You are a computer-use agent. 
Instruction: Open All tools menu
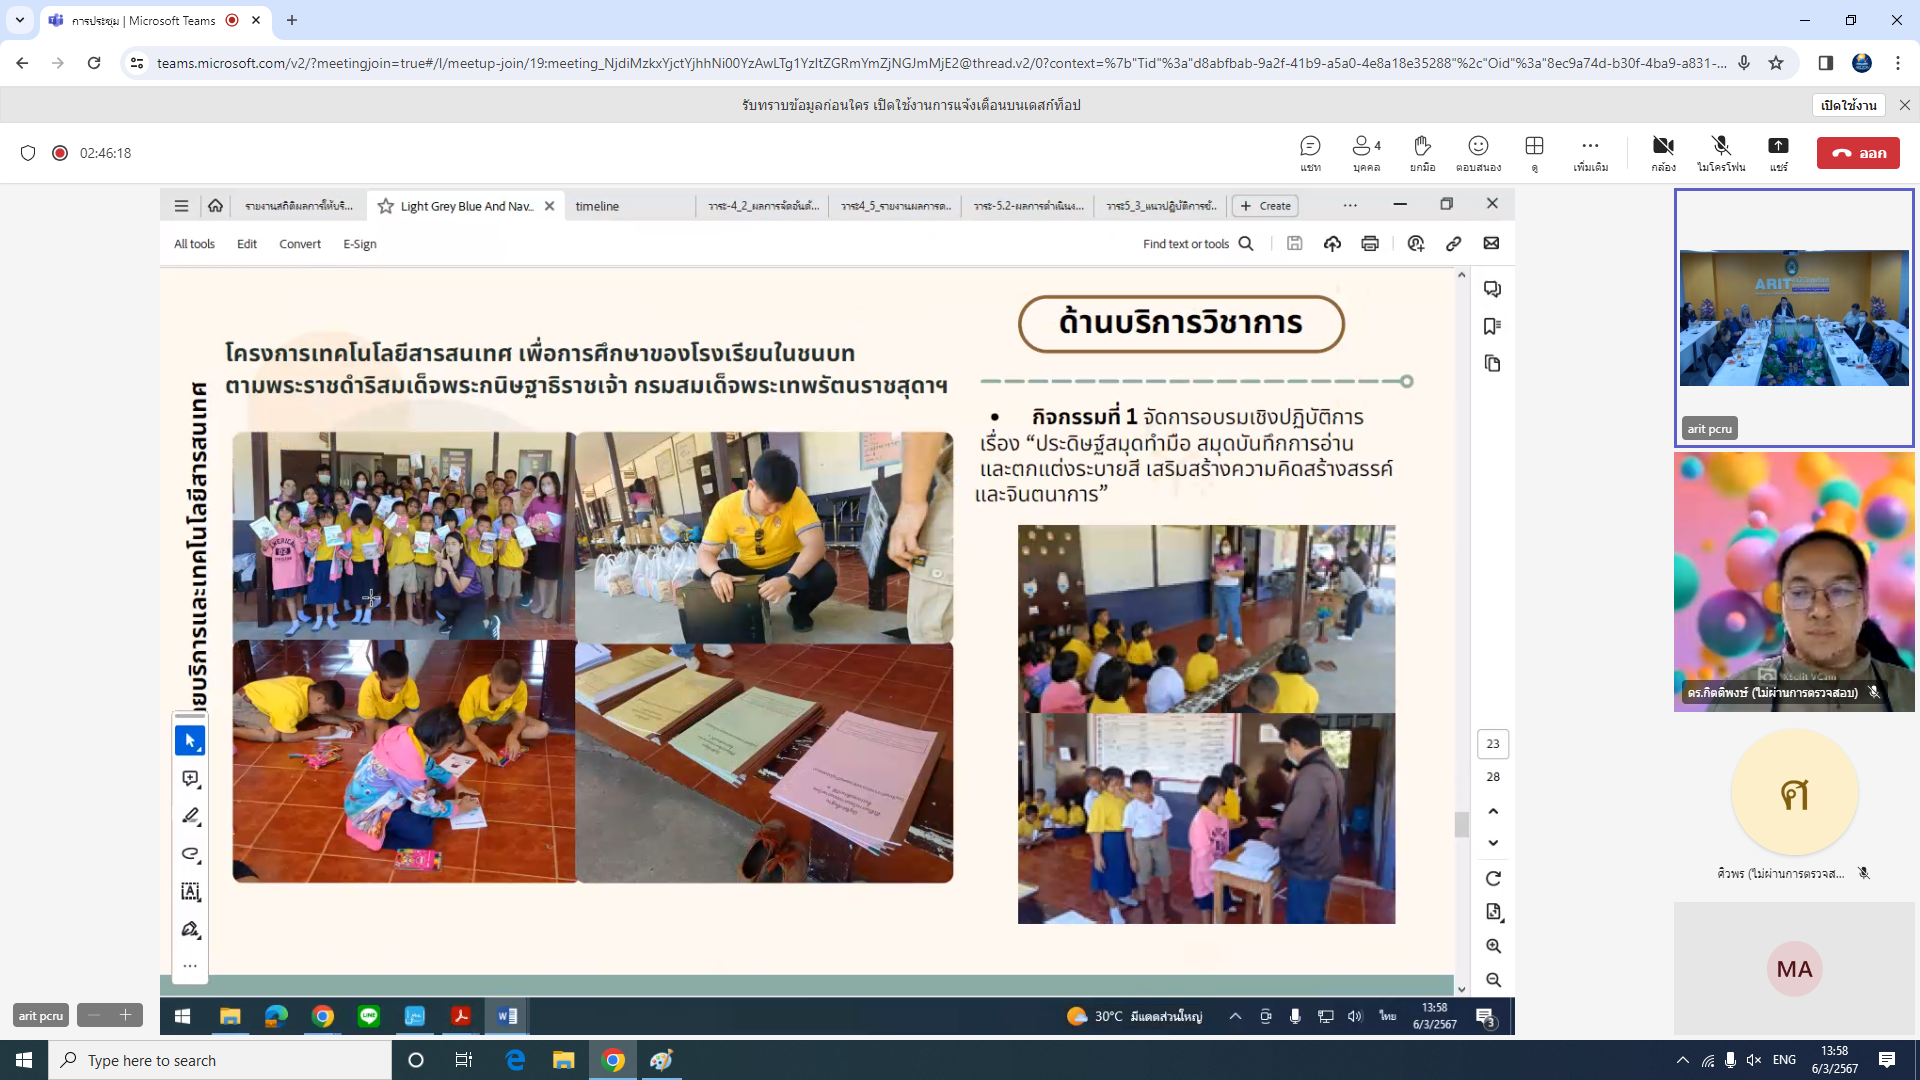[194, 244]
